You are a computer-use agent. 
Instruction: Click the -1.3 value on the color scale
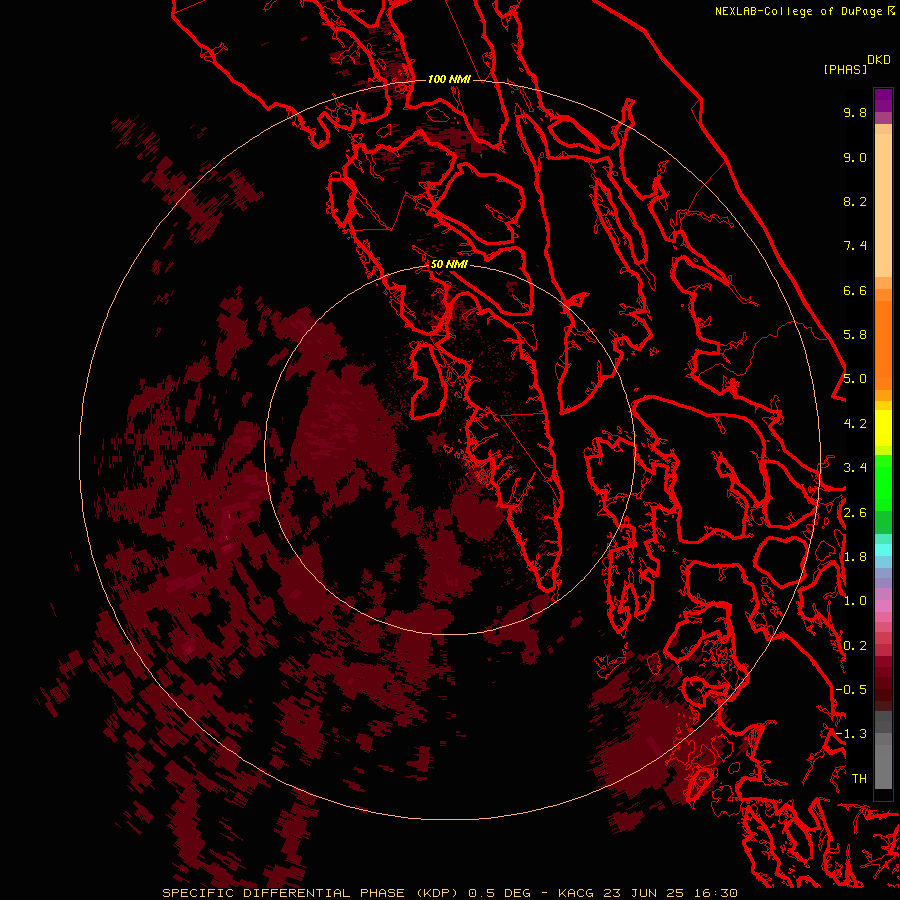click(x=851, y=734)
